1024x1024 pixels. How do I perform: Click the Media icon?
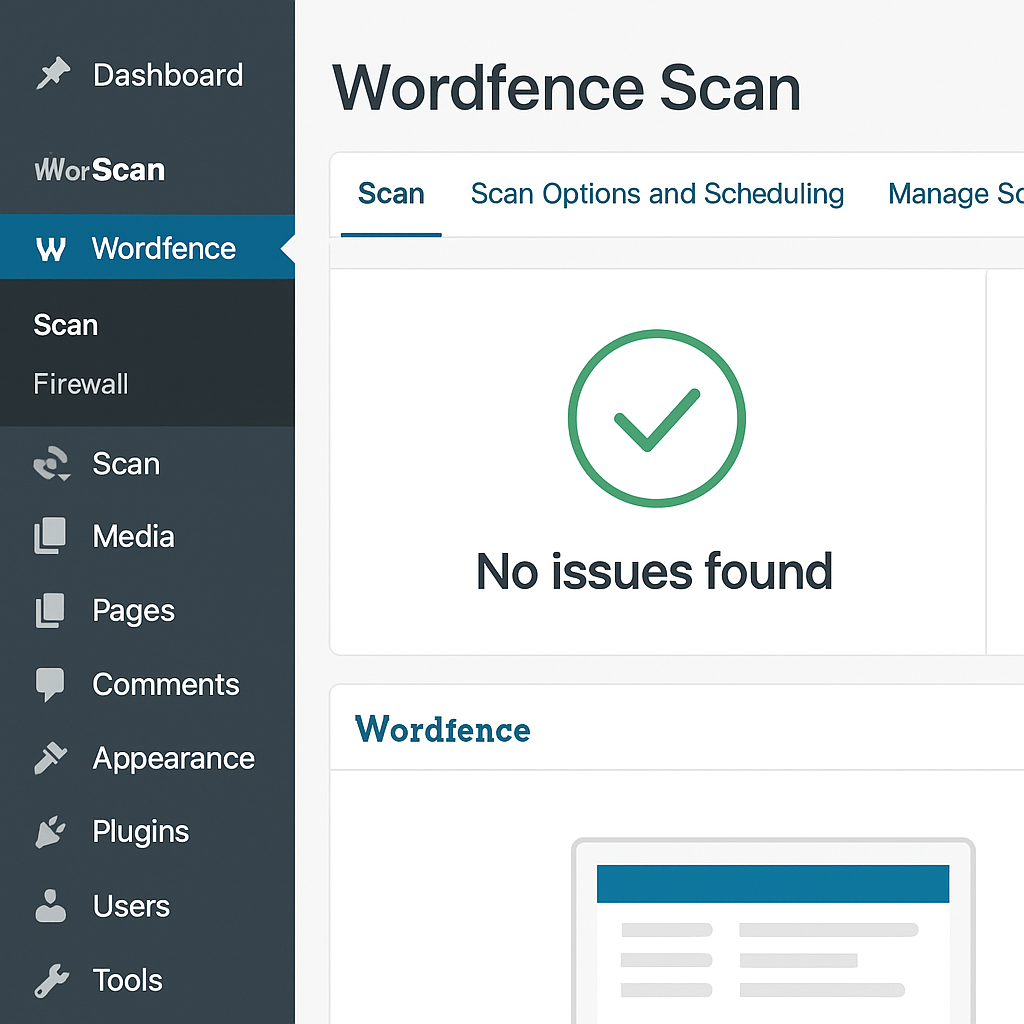(50, 536)
